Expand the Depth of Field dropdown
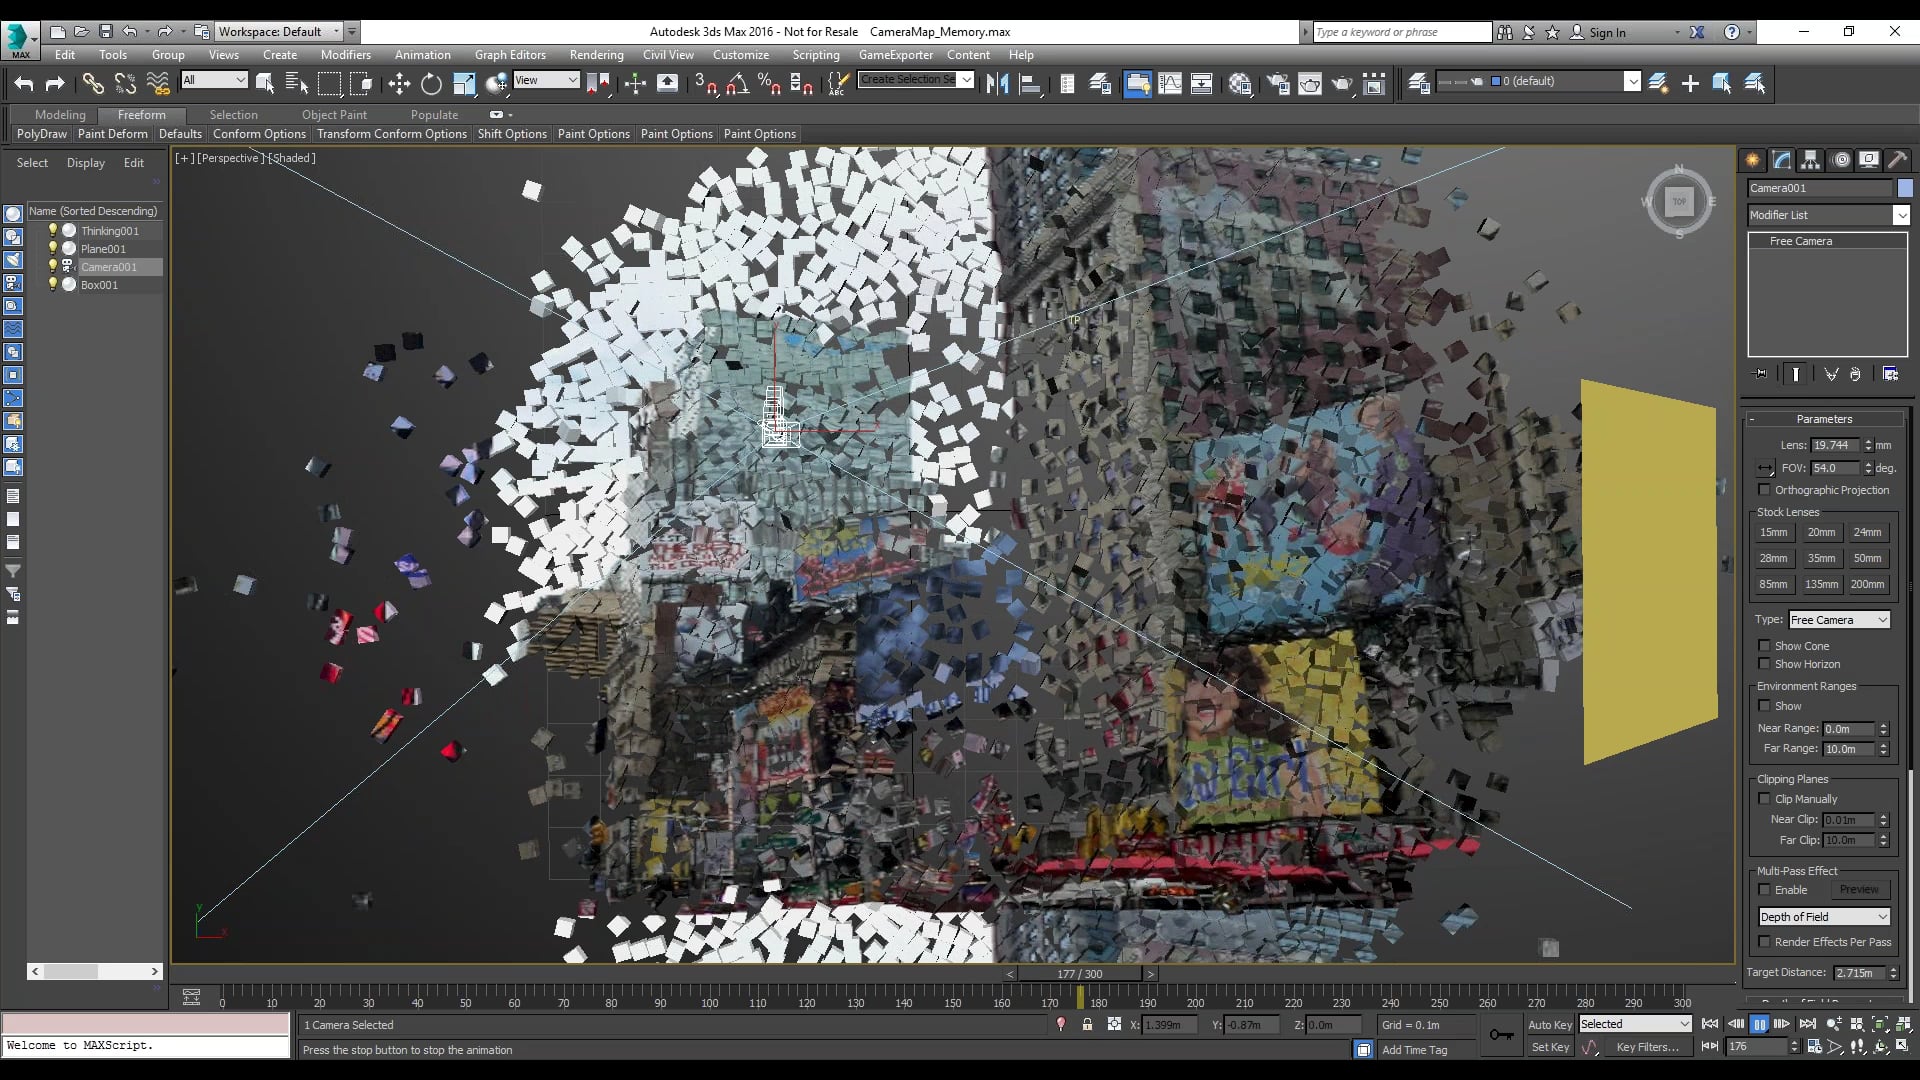 [x=1824, y=917]
